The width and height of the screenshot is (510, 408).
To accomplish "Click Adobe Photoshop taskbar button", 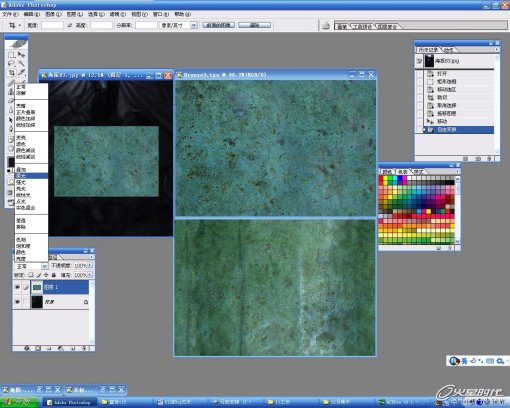I will coord(69,402).
